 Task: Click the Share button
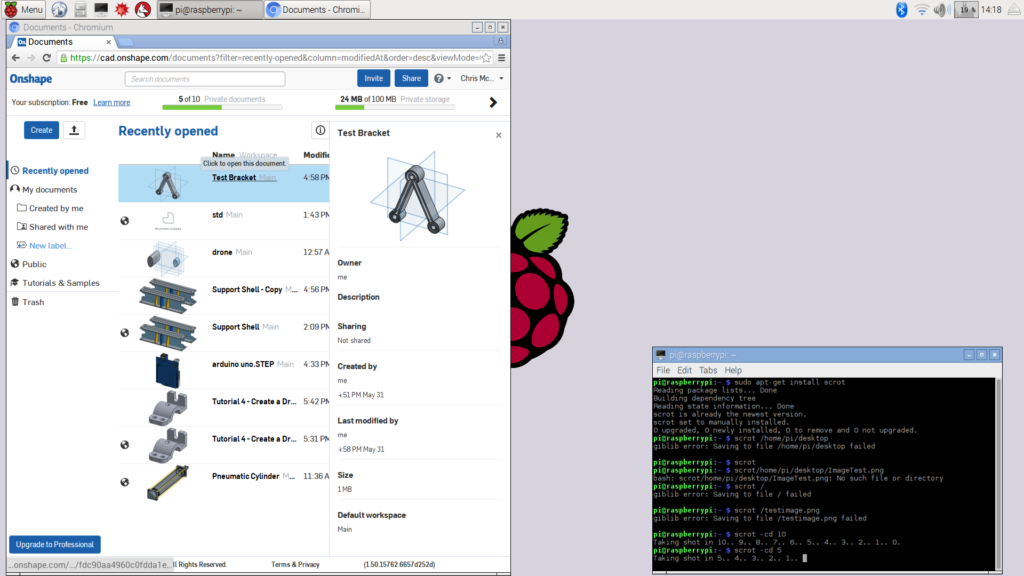pos(411,78)
